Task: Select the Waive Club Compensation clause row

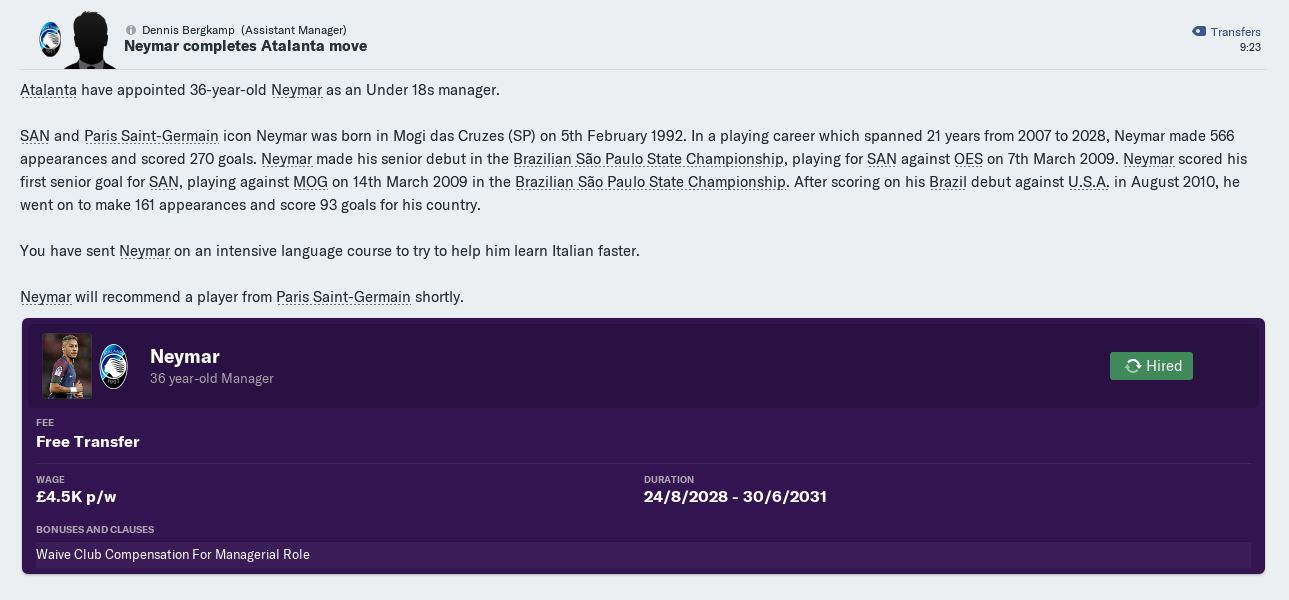Action: [642, 555]
